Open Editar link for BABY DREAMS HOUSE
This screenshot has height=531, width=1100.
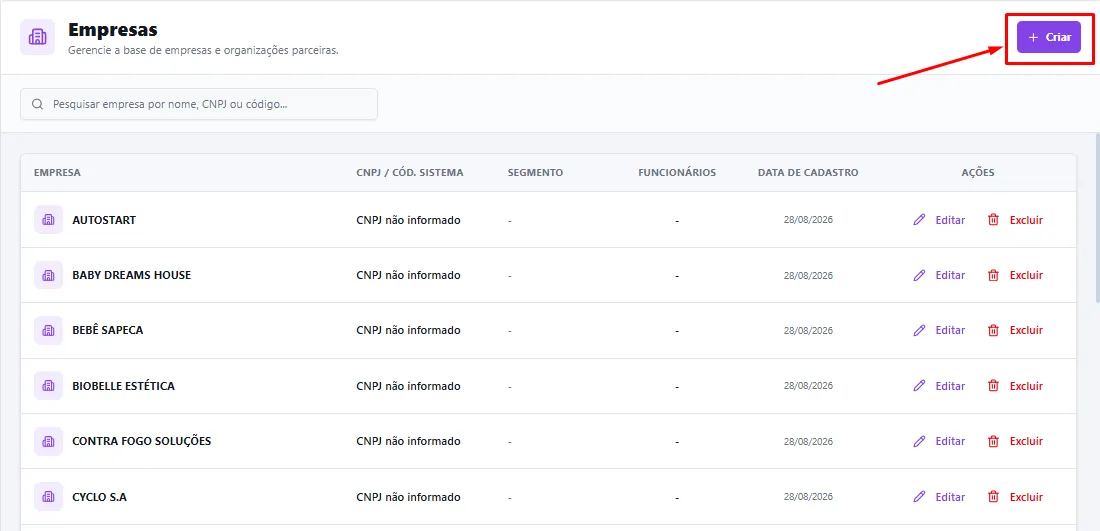(x=950, y=275)
